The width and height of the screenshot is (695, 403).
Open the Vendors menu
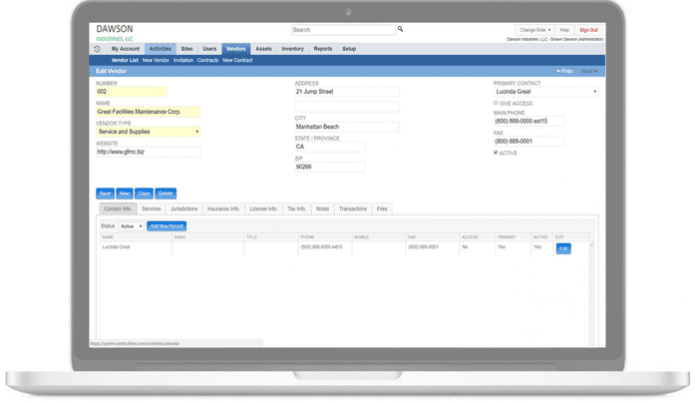pos(236,49)
